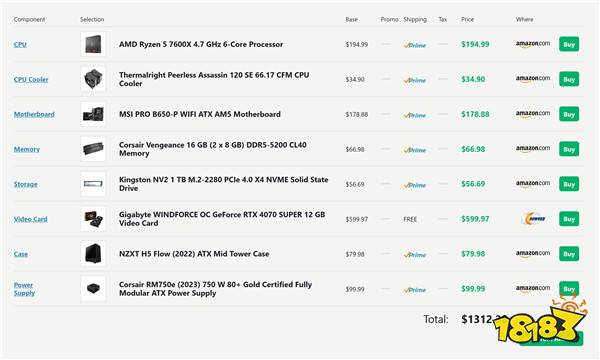
Task: Click the Selection column header
Action: coord(92,20)
